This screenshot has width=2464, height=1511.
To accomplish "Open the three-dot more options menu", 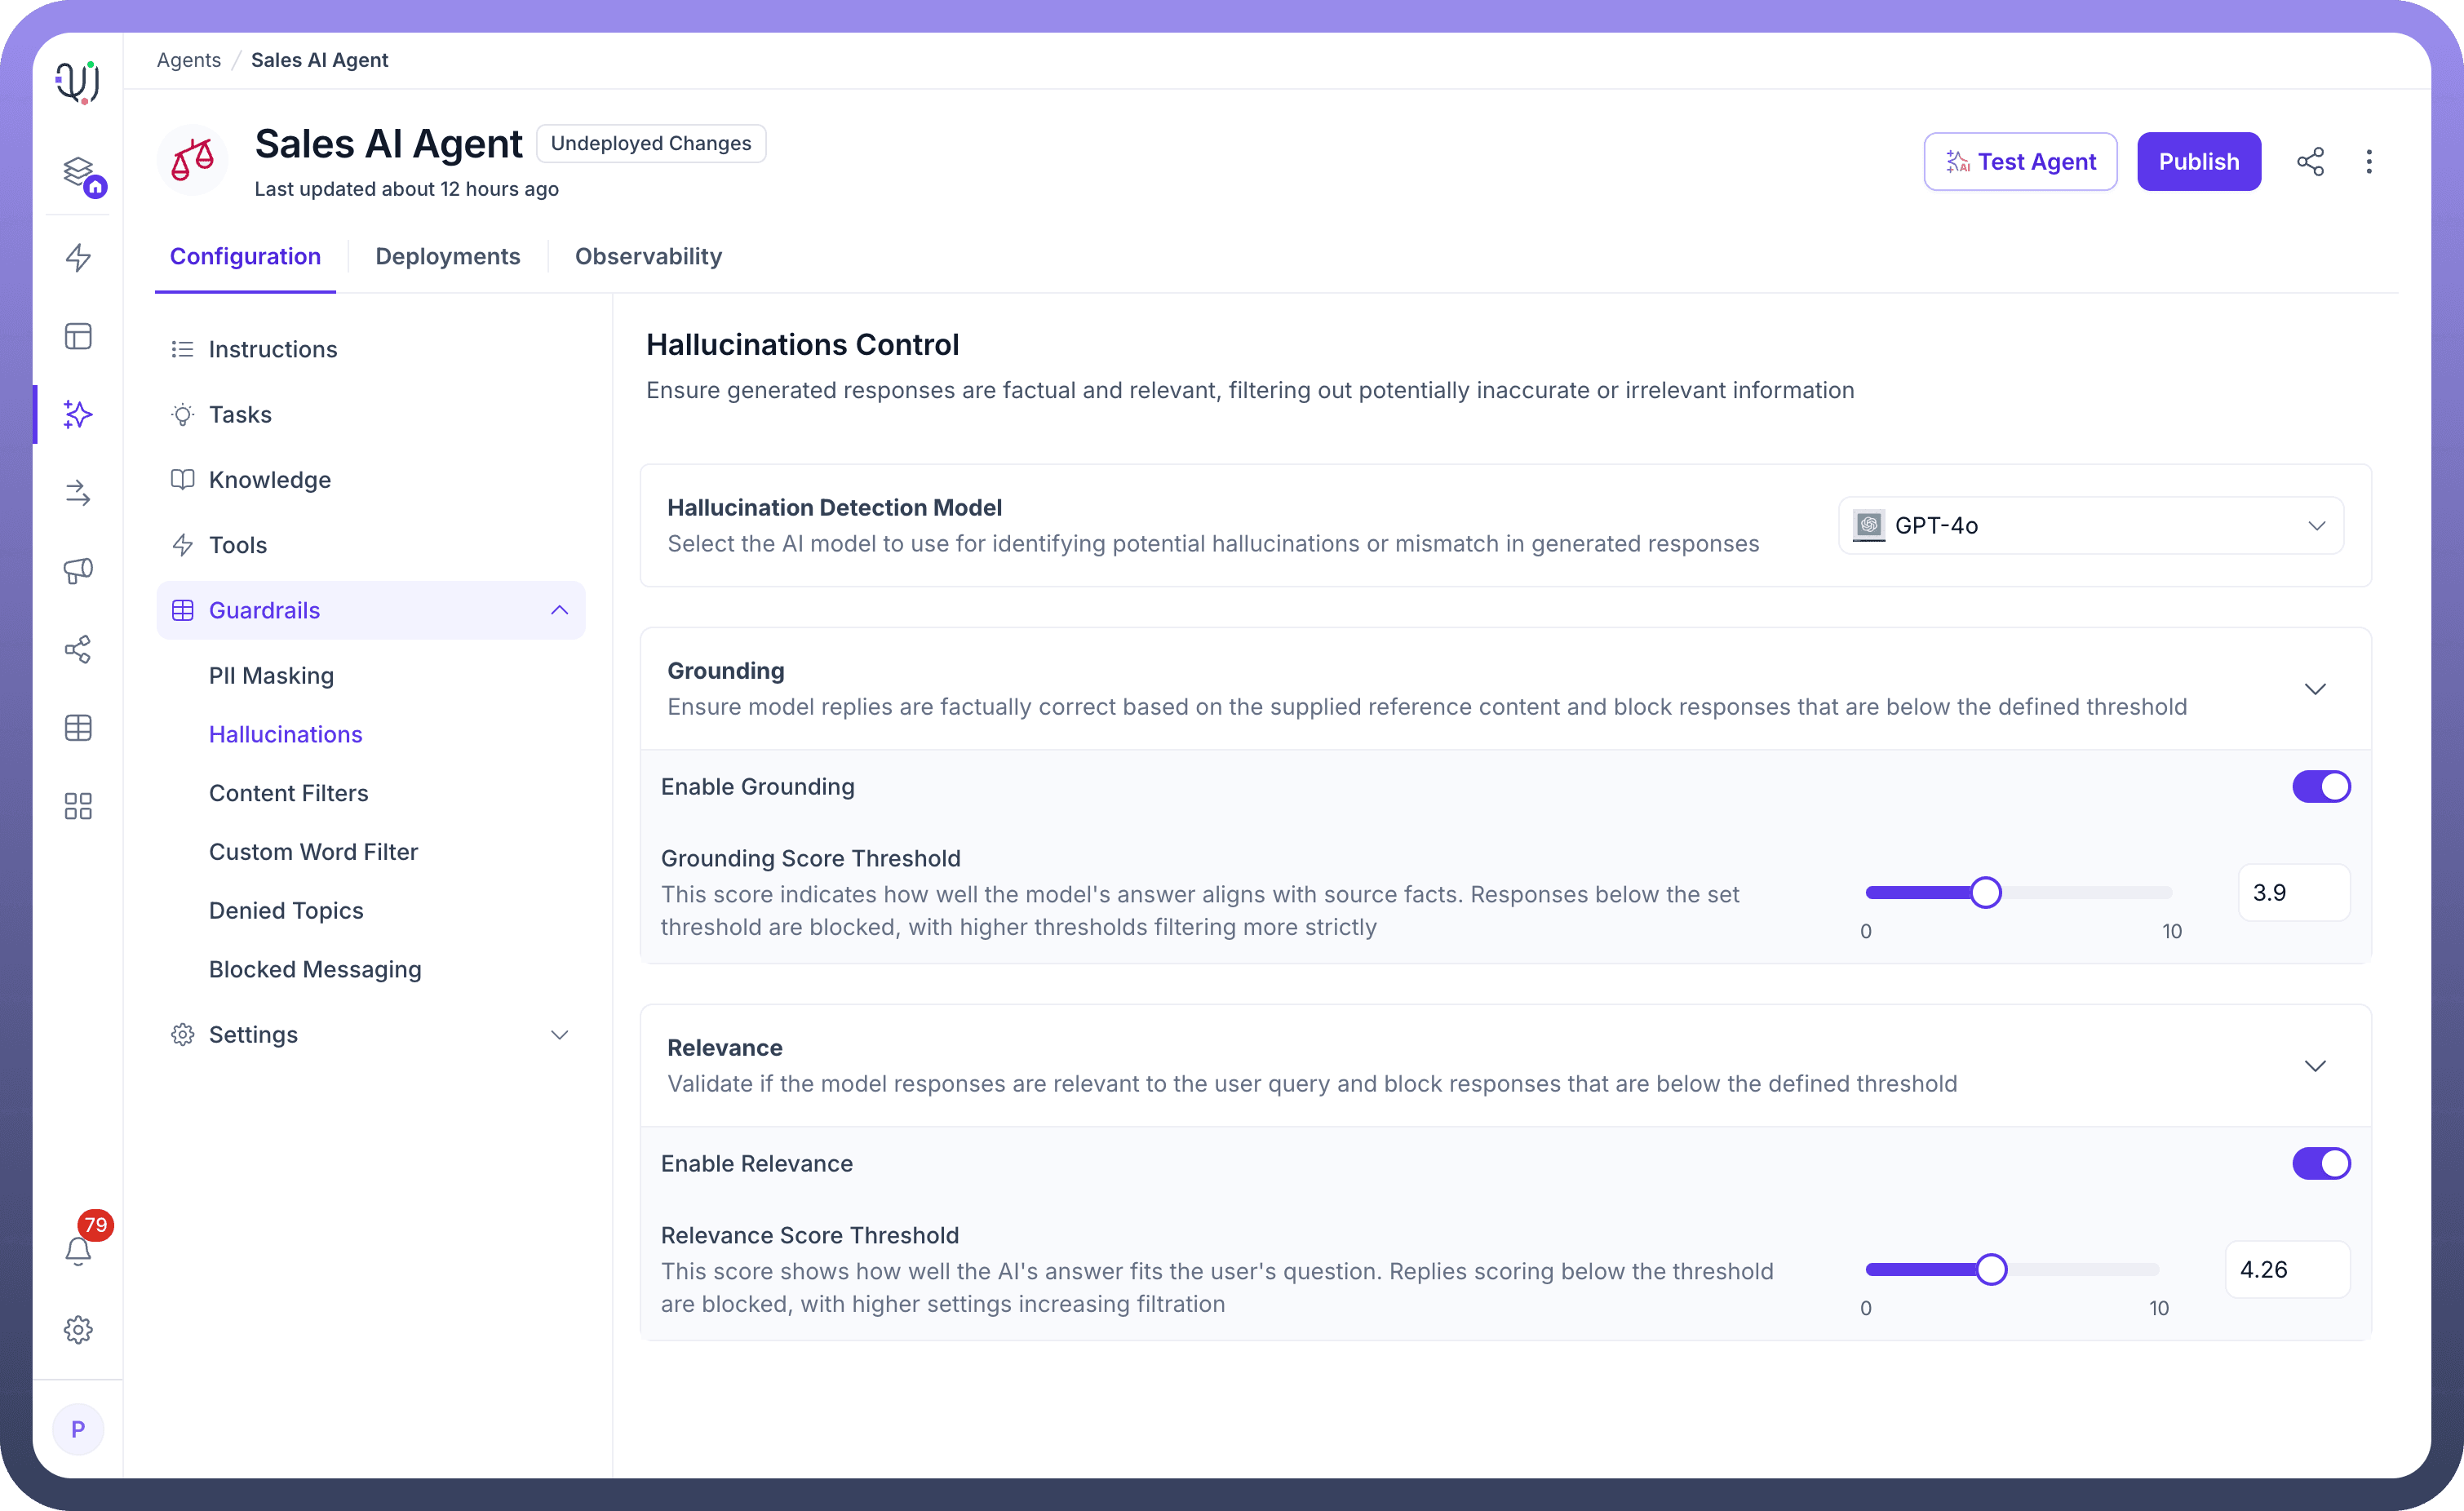I will 2368,162.
